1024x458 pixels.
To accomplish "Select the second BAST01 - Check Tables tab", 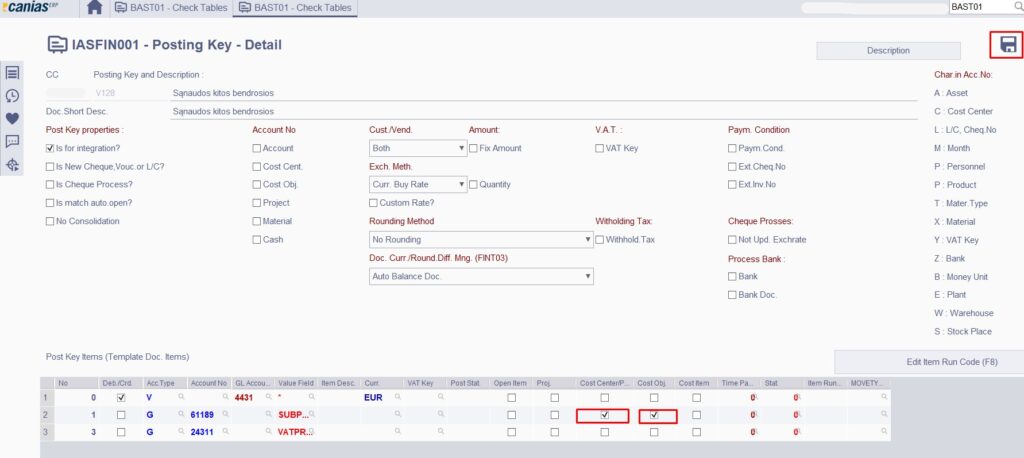I will (x=295, y=8).
